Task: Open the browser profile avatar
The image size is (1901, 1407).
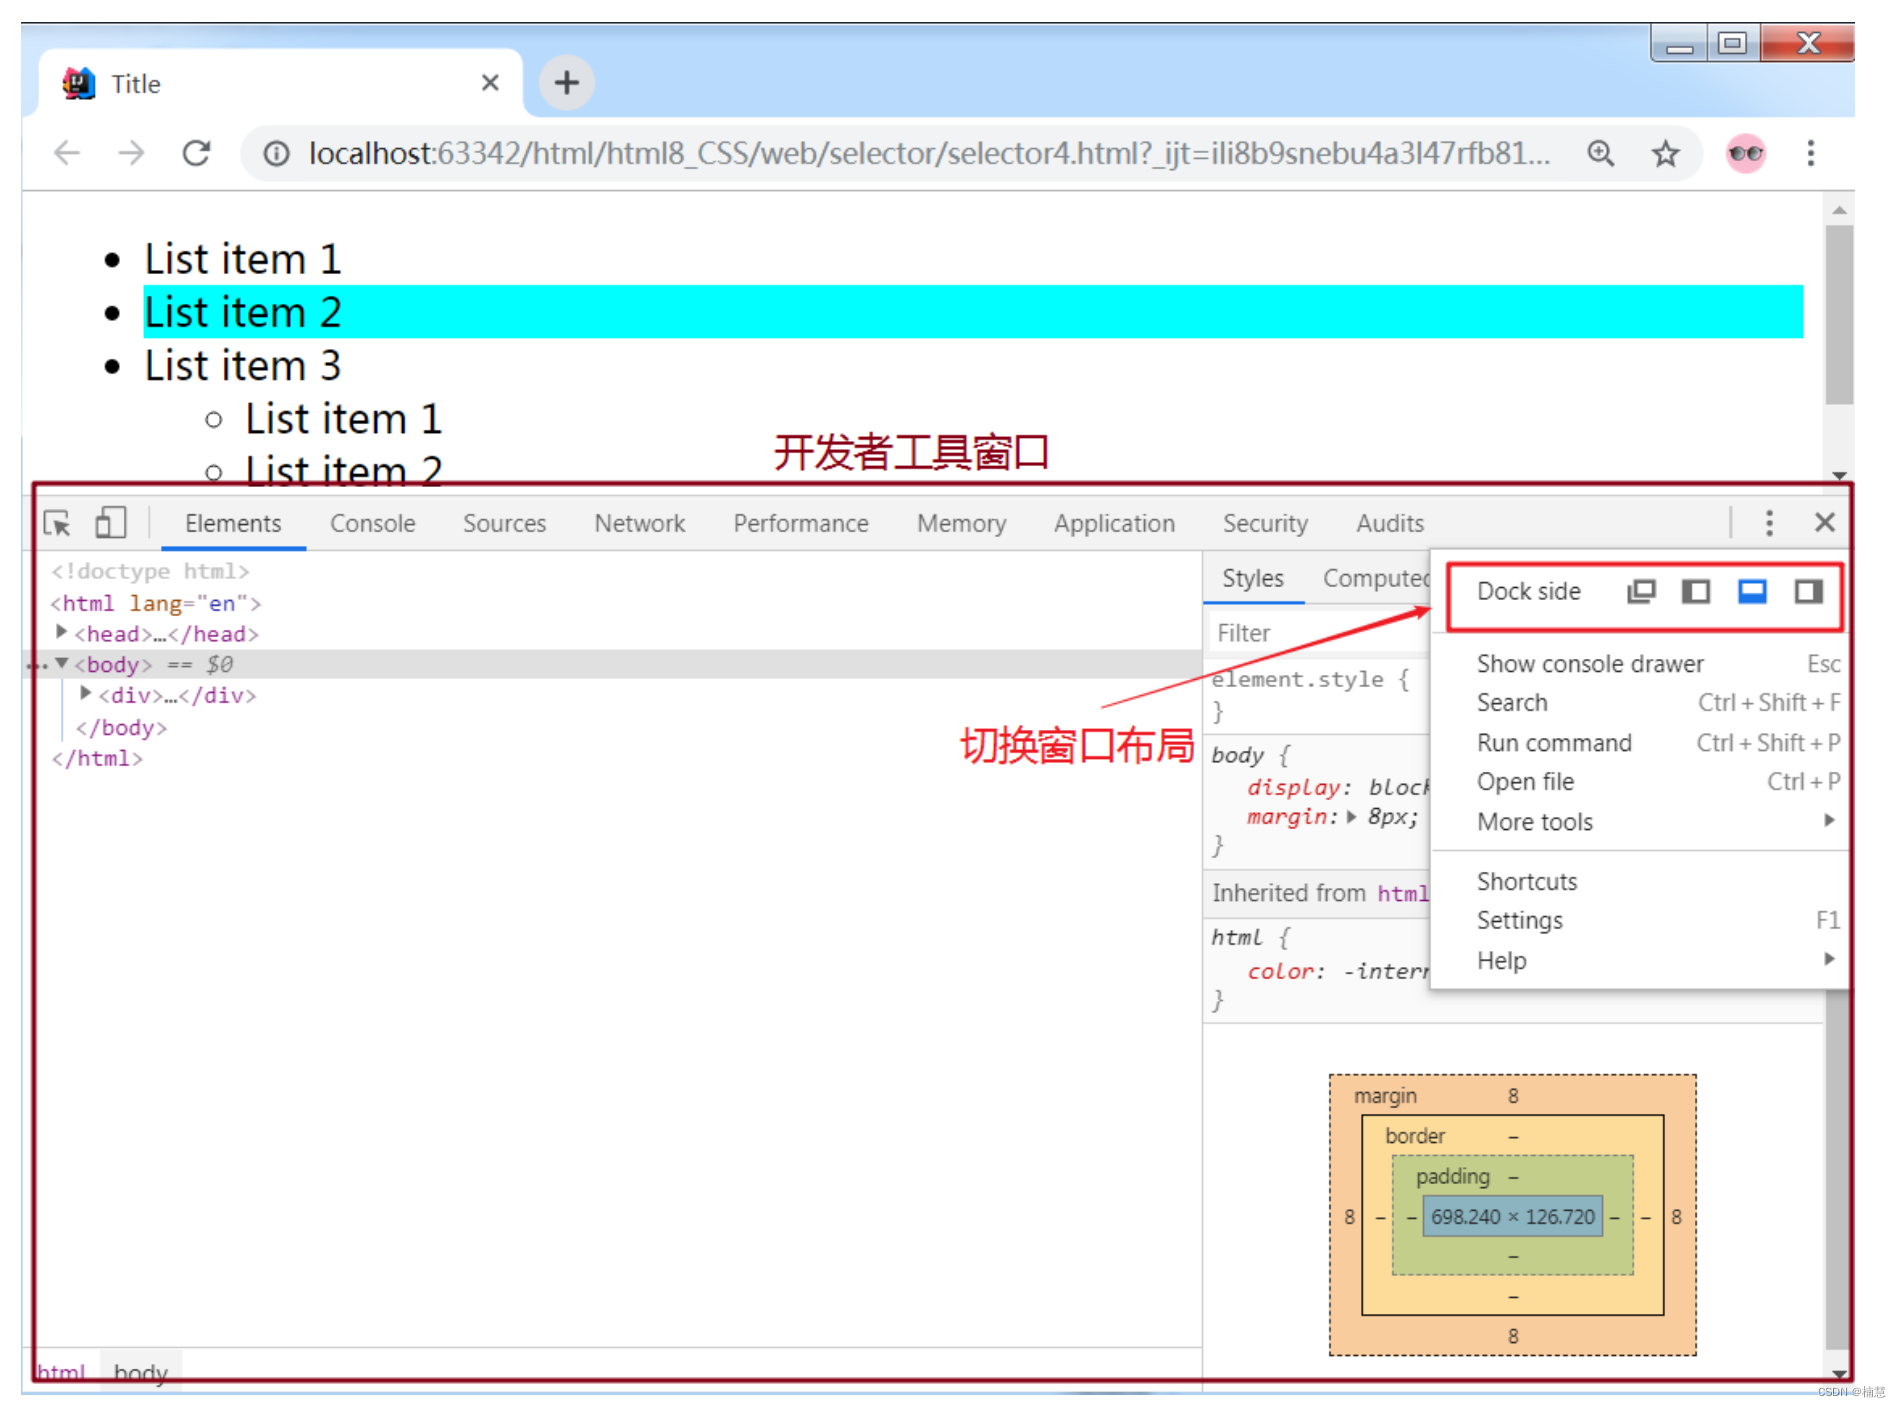Action: tap(1746, 153)
